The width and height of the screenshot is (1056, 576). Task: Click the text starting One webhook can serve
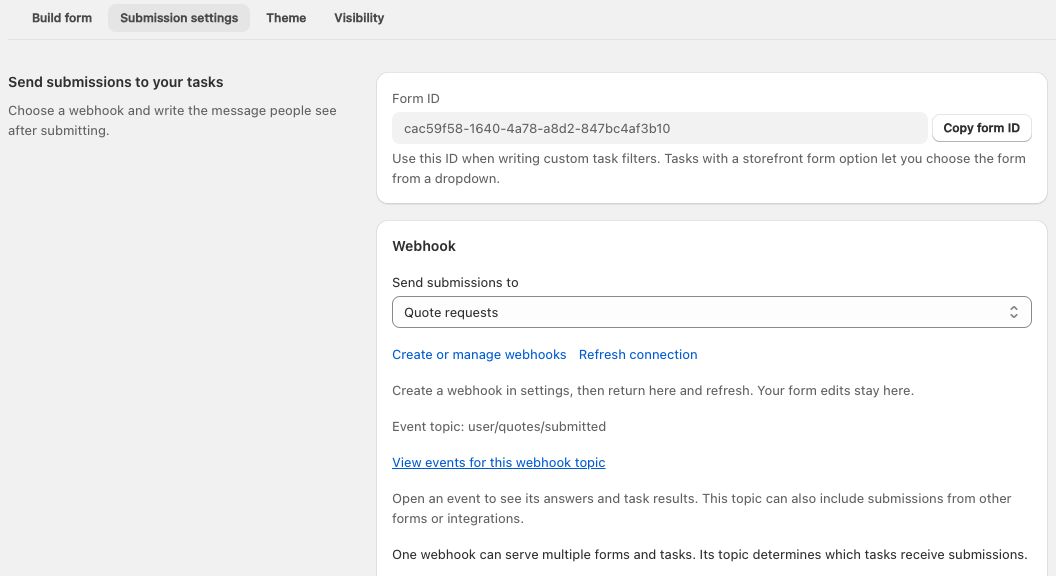pos(709,554)
